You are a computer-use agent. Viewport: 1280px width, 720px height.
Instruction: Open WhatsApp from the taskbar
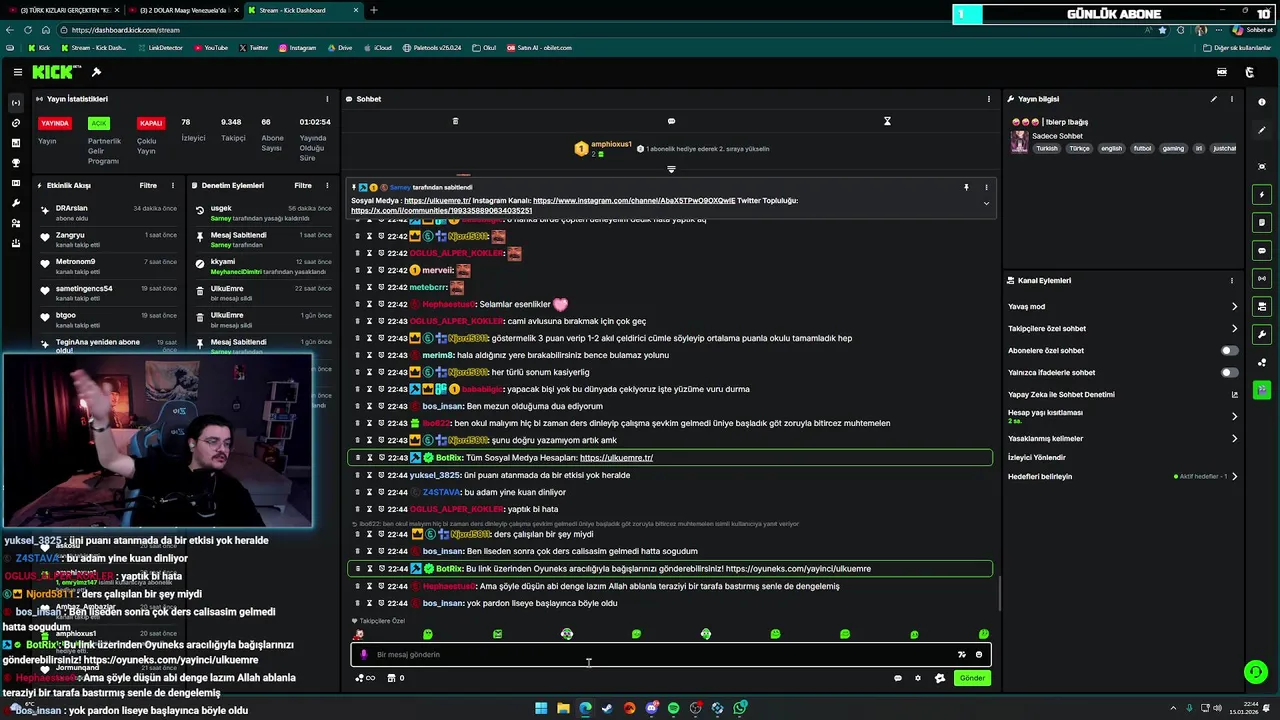[740, 708]
